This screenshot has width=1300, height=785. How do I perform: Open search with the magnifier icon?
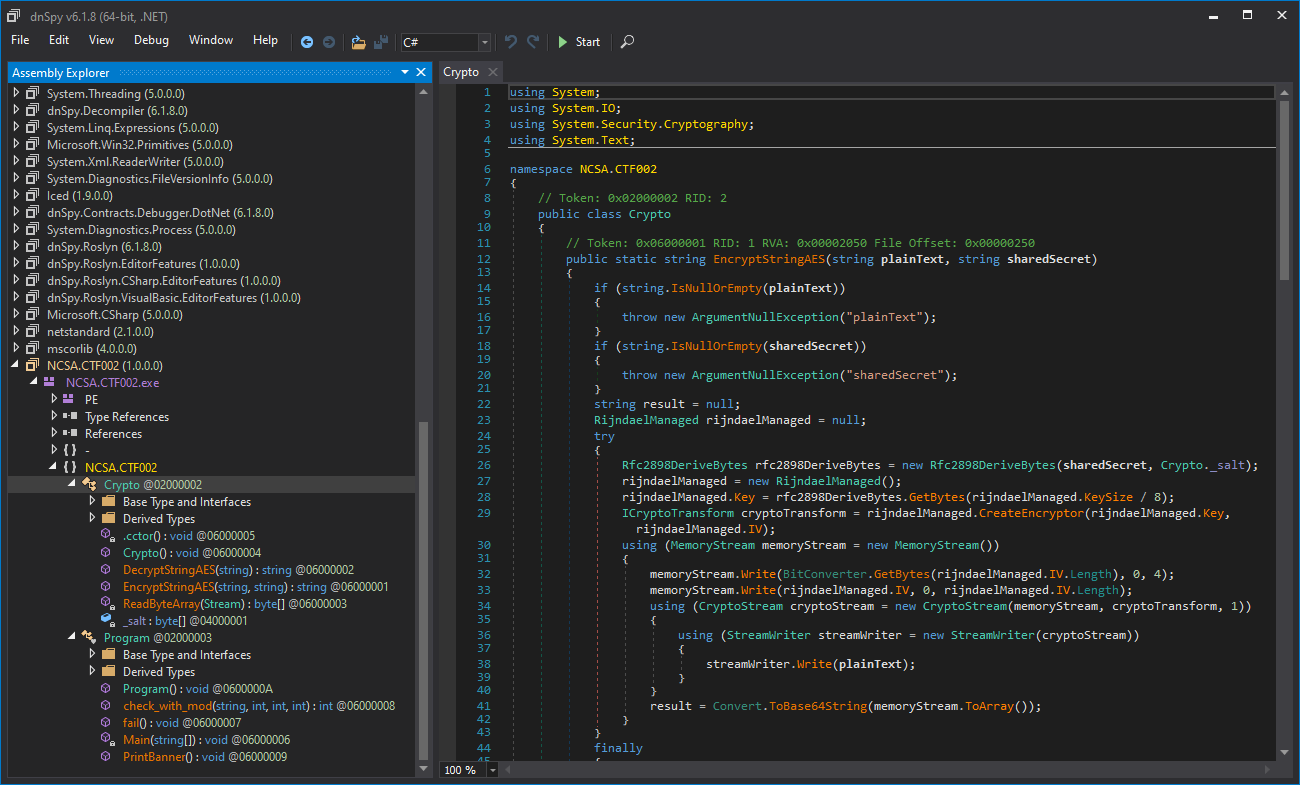coord(627,42)
